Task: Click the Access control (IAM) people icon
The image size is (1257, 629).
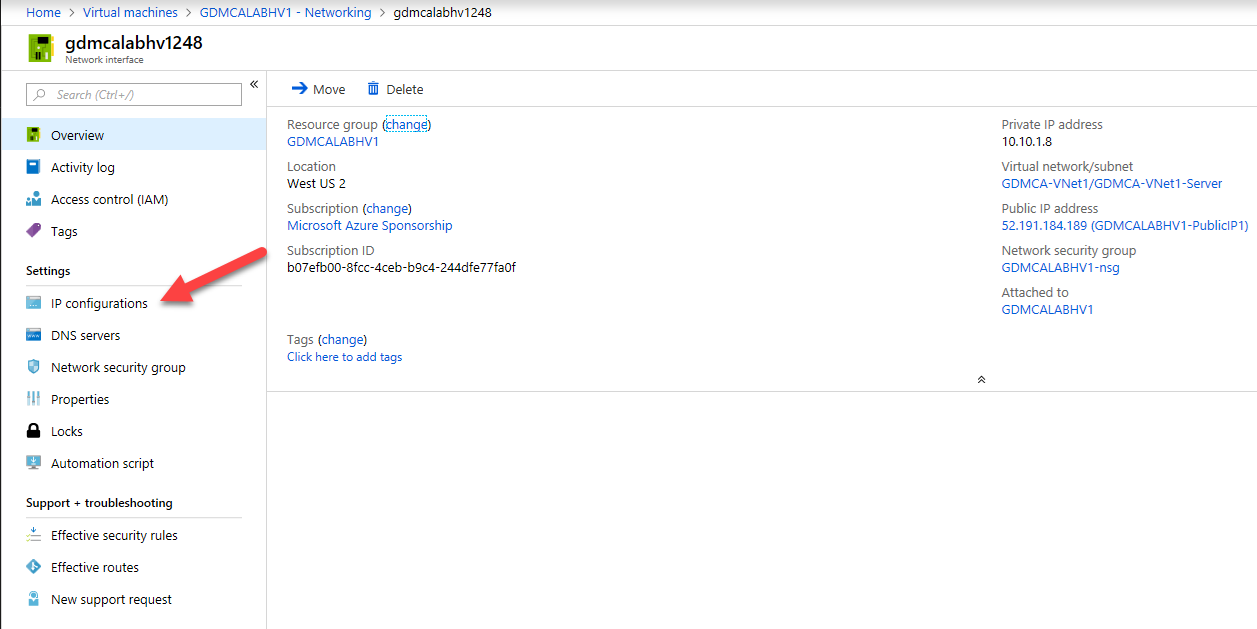Action: point(34,199)
